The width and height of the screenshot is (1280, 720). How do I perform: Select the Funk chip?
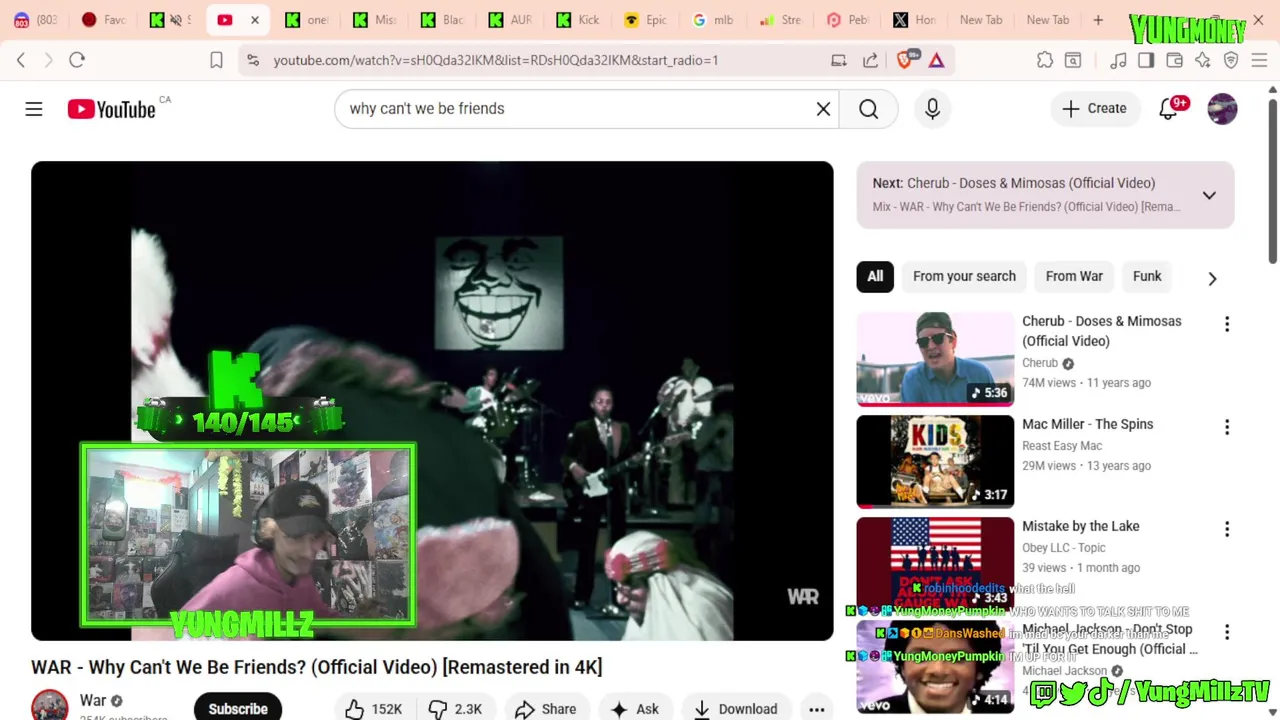[x=1147, y=276]
